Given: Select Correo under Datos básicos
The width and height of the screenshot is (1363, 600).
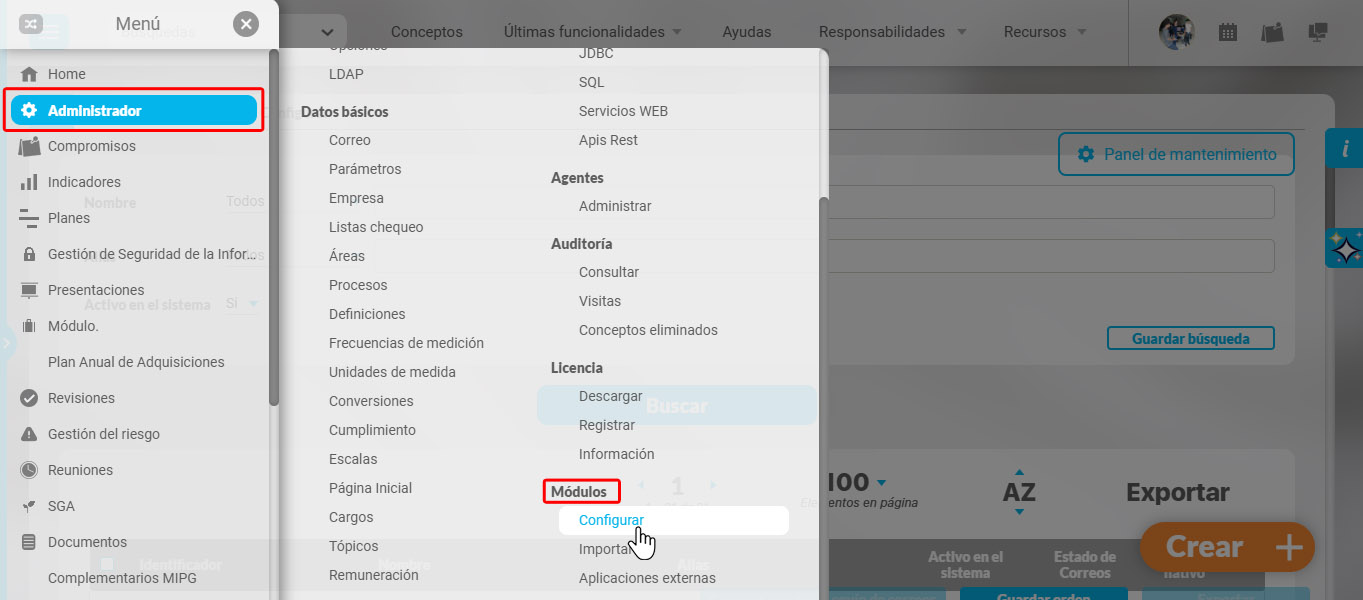Looking at the screenshot, I should pos(350,140).
